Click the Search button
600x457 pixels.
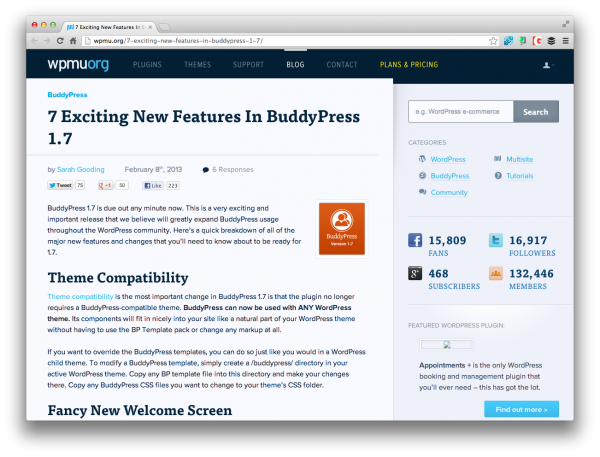point(536,112)
